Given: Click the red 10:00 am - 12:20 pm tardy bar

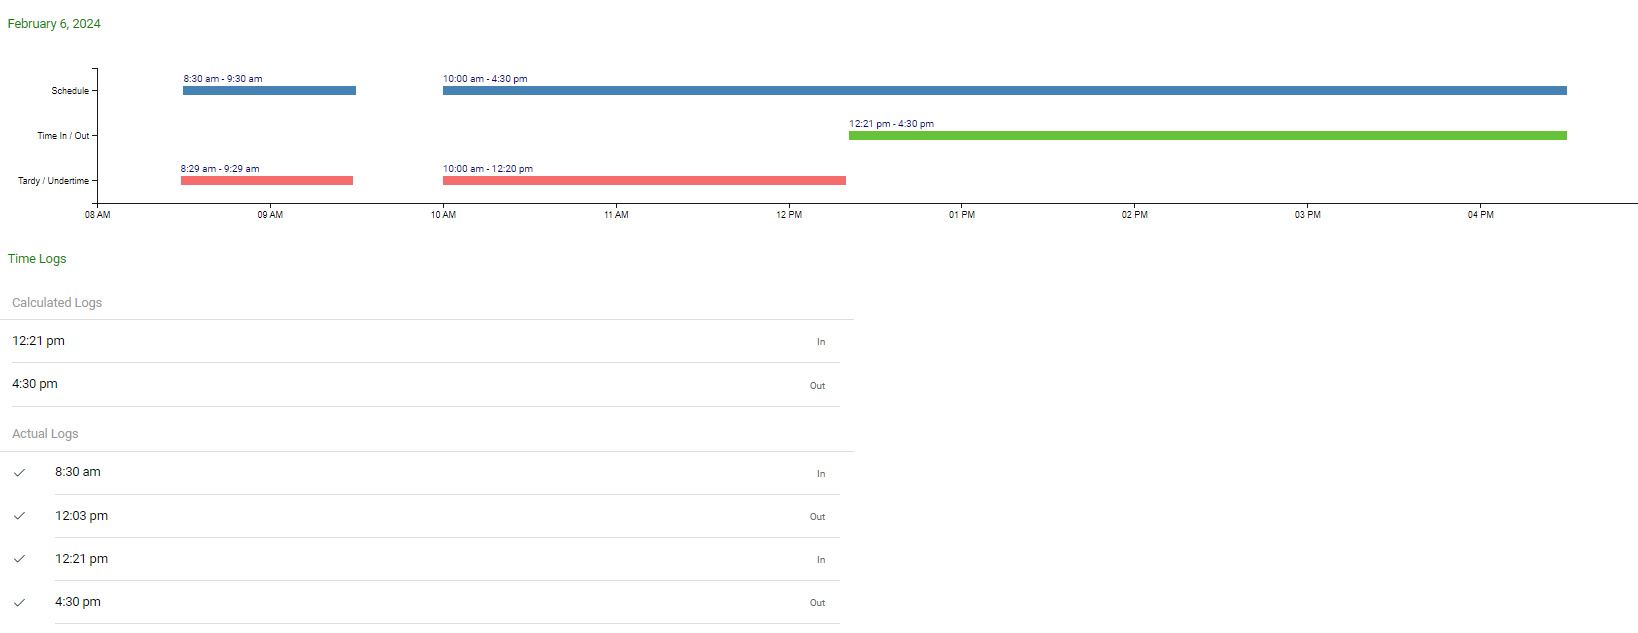Looking at the screenshot, I should click(x=644, y=181).
